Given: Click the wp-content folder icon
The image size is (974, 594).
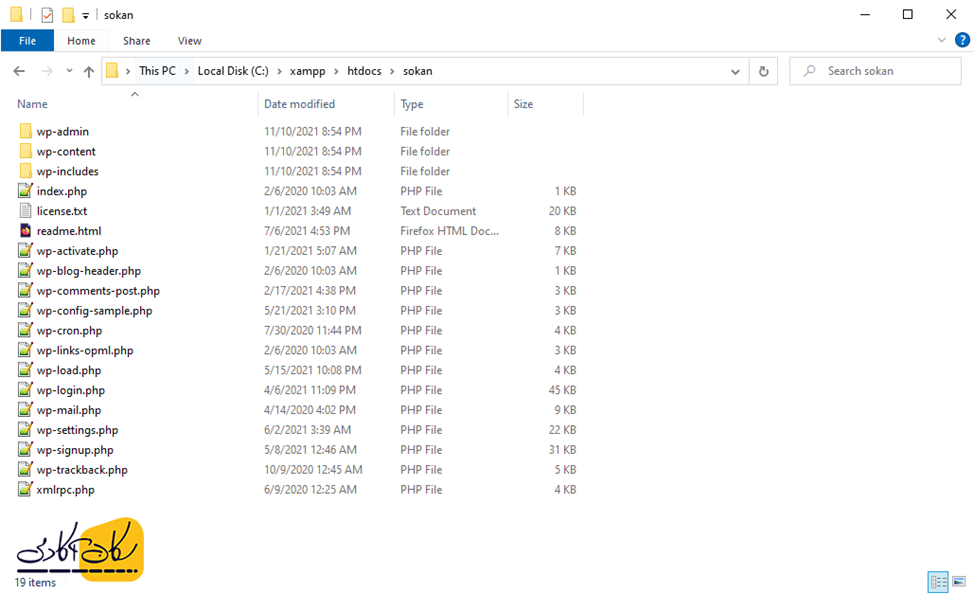Looking at the screenshot, I should pos(25,151).
